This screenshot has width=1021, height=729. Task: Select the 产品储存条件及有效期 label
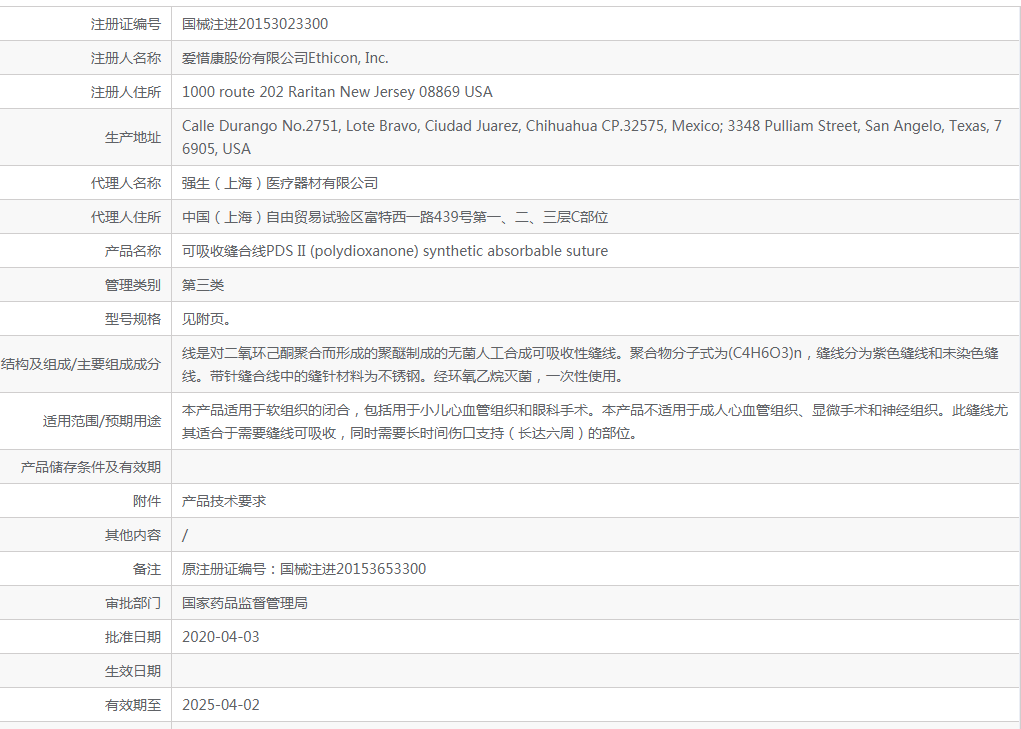tap(91, 467)
